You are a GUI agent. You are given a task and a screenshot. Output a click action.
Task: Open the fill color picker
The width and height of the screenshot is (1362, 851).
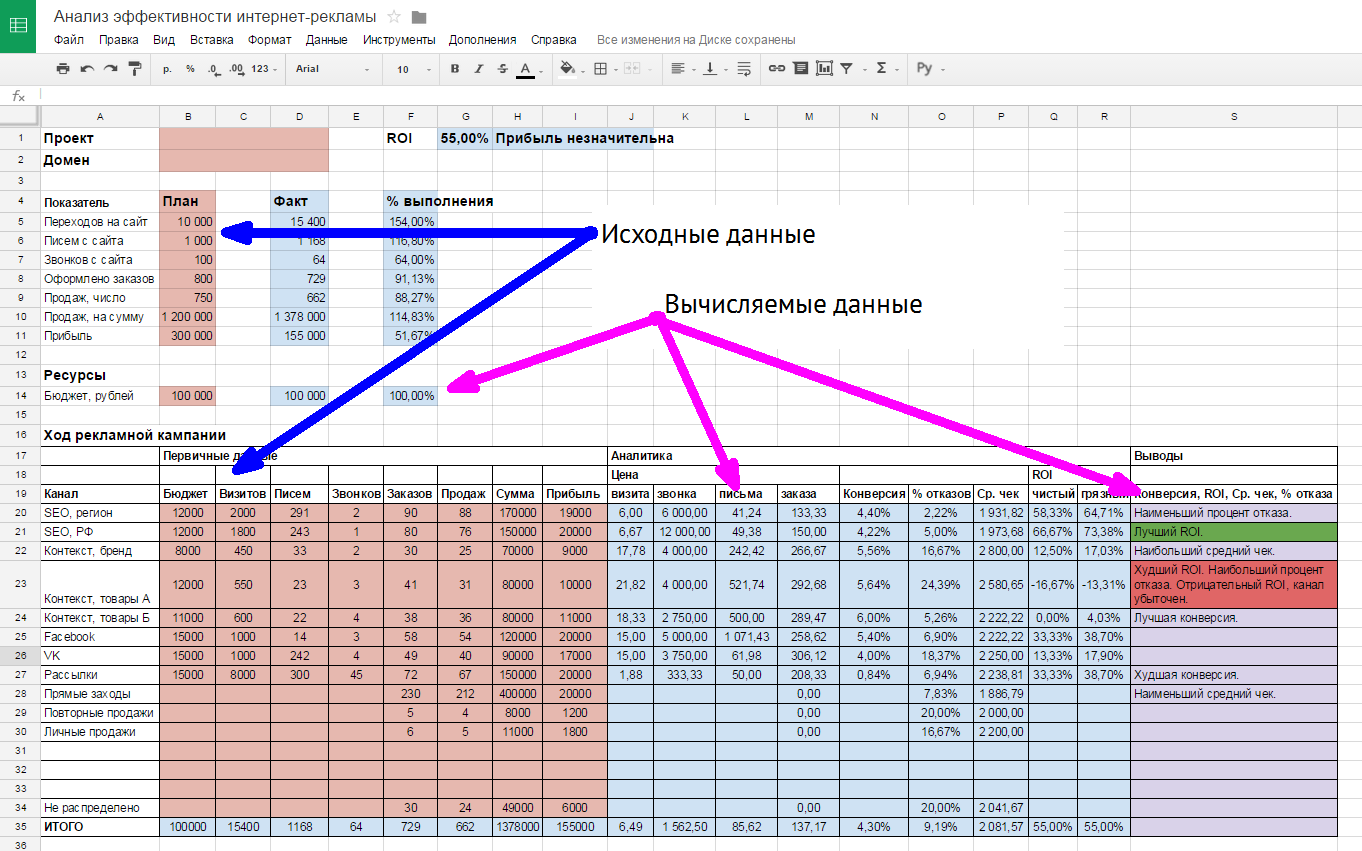[x=568, y=69]
